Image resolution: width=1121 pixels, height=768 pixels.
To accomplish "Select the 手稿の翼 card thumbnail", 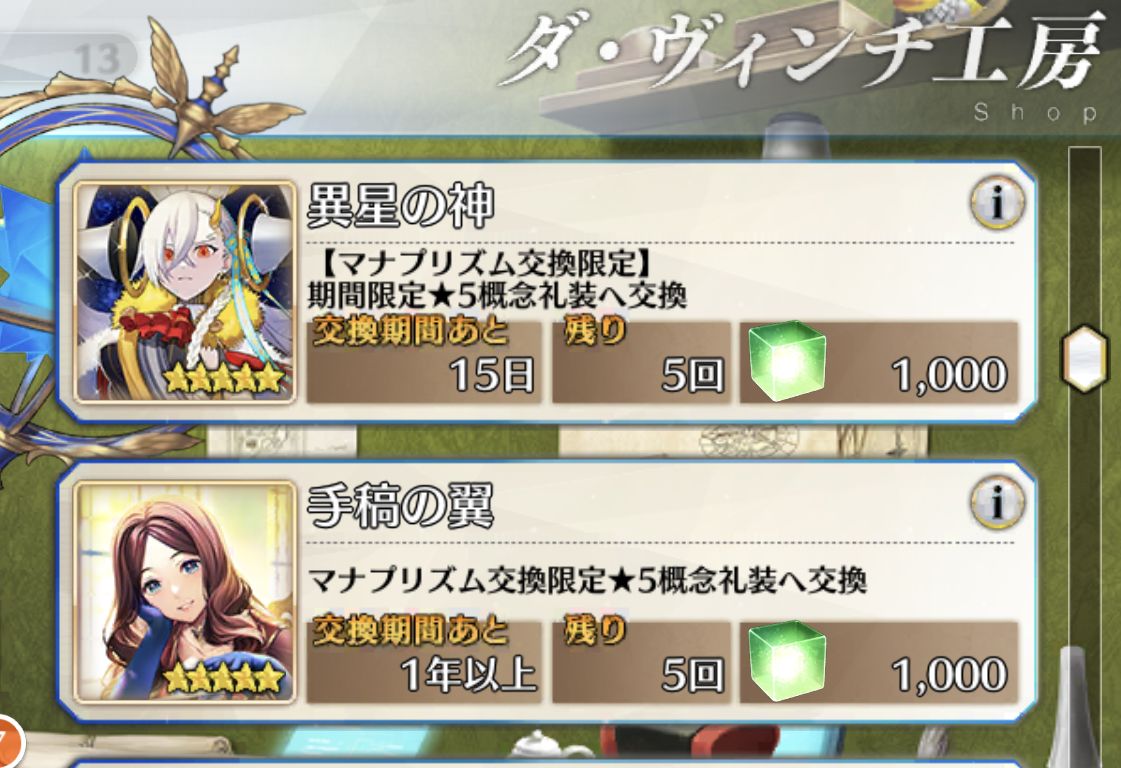I will coord(185,592).
